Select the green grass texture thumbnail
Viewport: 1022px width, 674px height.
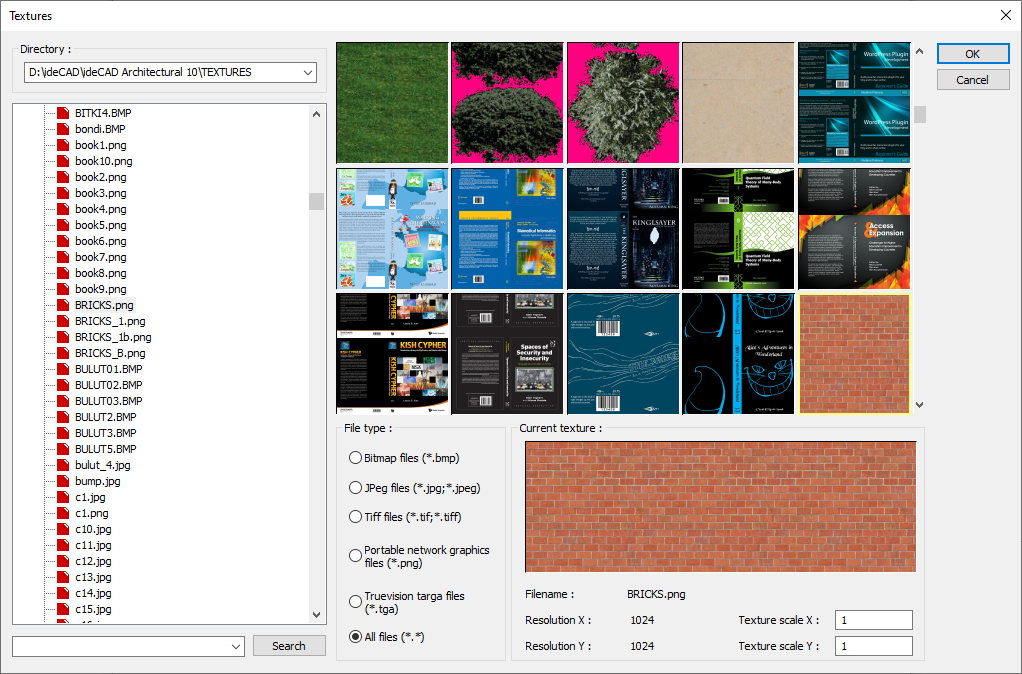coord(392,102)
